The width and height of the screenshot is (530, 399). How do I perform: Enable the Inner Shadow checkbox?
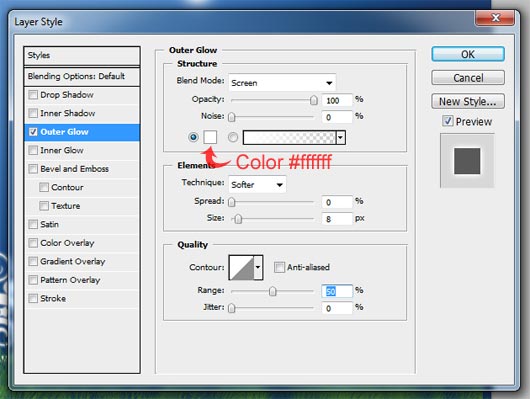click(x=33, y=113)
